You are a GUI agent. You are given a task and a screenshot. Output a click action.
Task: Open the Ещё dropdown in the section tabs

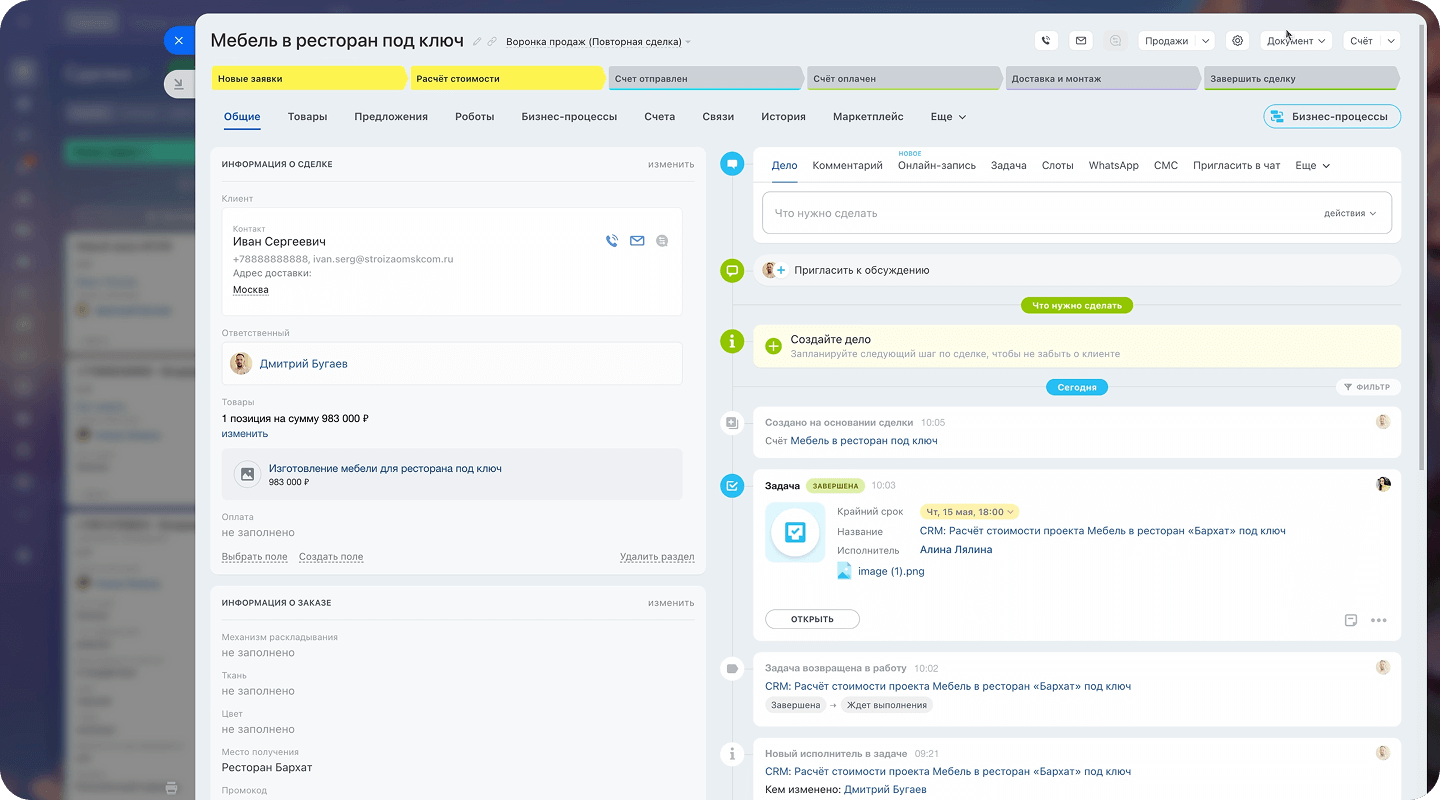click(x=946, y=116)
